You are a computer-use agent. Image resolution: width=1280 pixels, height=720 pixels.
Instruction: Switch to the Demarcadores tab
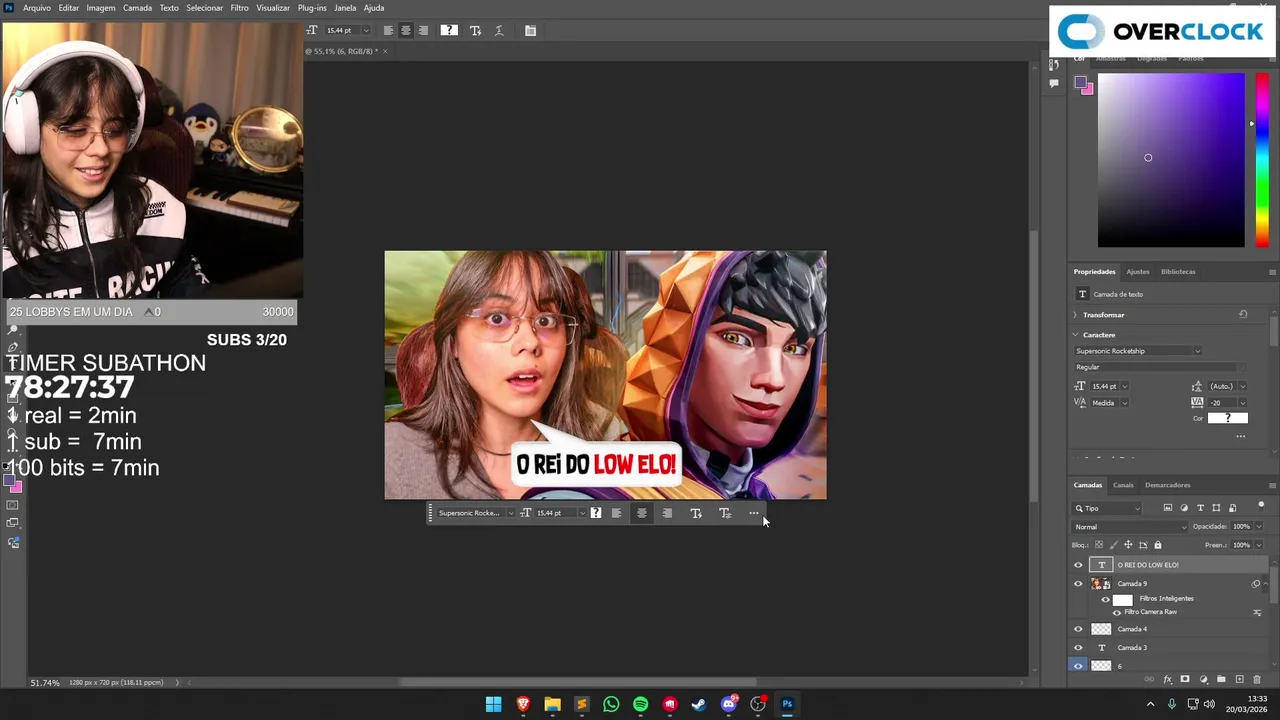[1168, 485]
